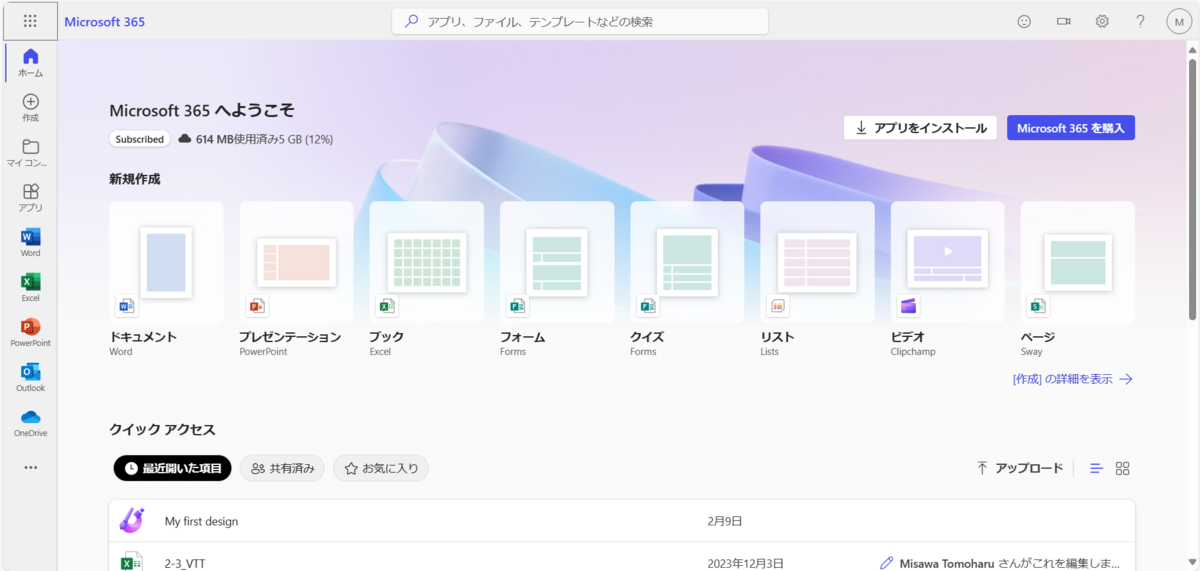The height and width of the screenshot is (571, 1200).
Task: Click the 2-3_VTT Excel file icon
Action: (132, 563)
